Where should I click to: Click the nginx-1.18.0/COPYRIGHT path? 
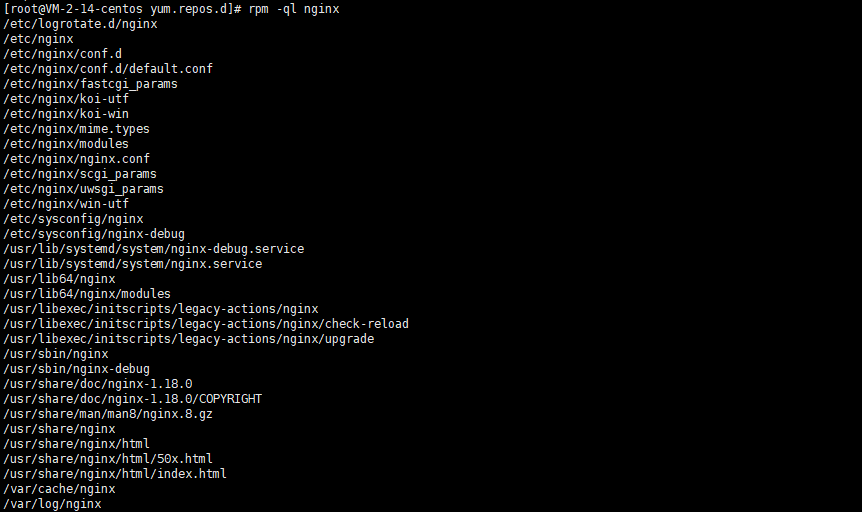tap(132, 399)
